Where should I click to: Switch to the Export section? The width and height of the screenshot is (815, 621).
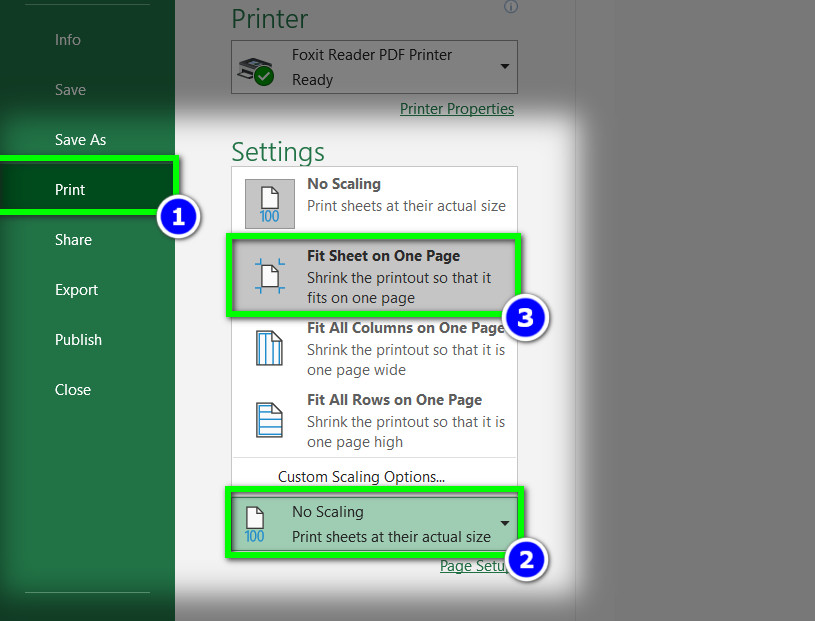tap(76, 290)
